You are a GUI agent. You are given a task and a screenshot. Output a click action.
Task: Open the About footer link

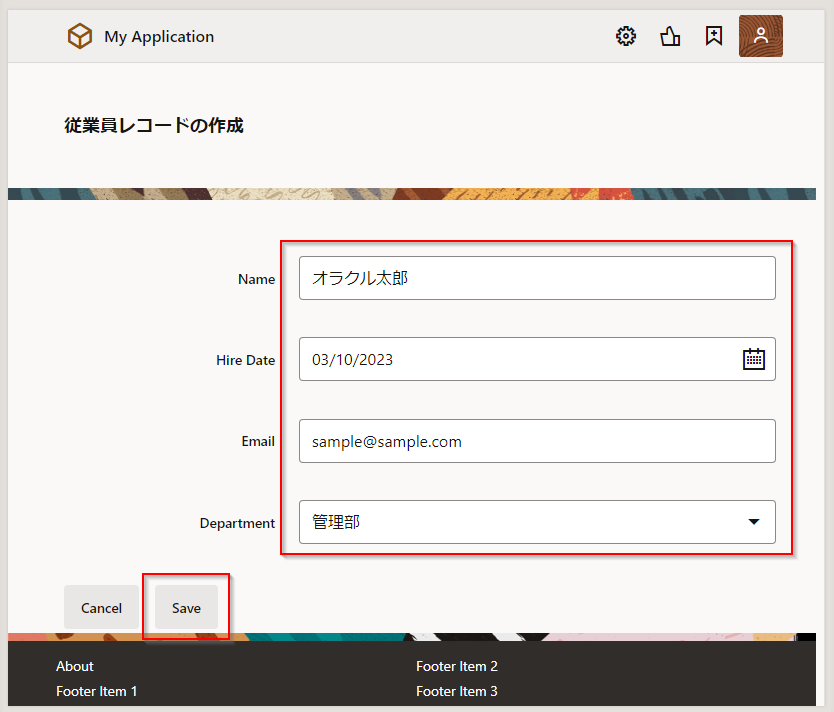coord(75,666)
